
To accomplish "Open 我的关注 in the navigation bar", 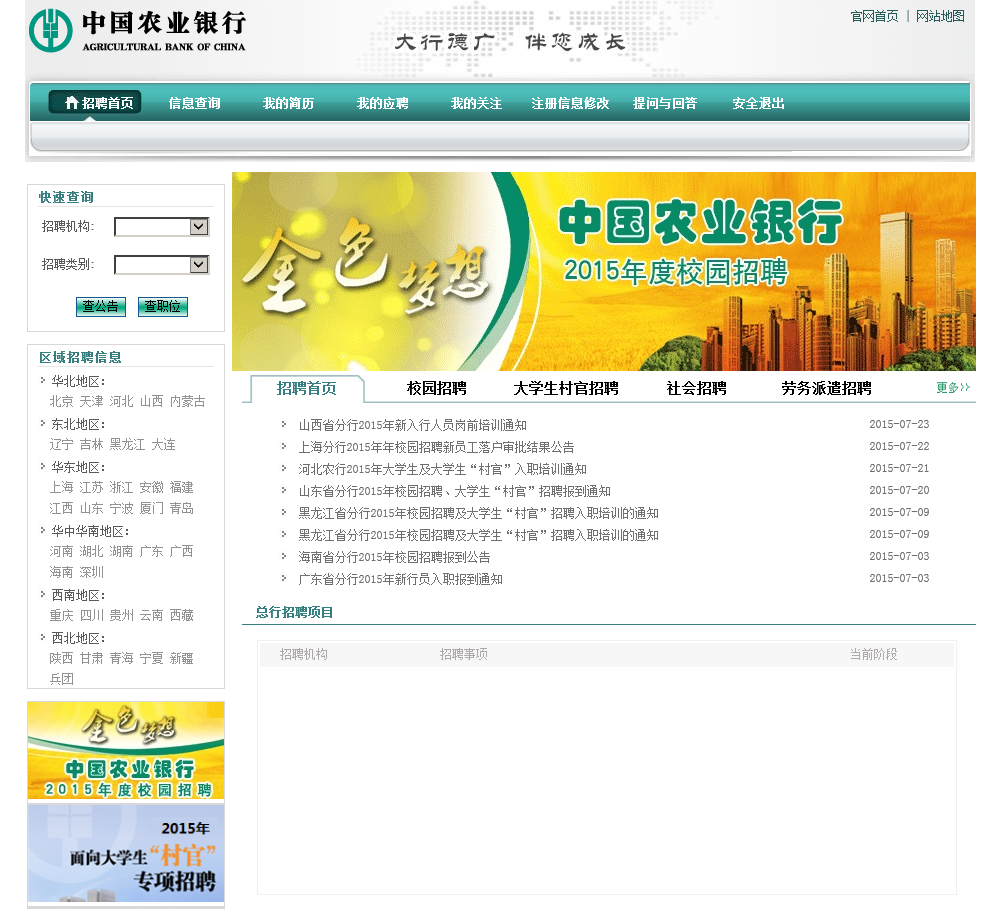I will (476, 103).
